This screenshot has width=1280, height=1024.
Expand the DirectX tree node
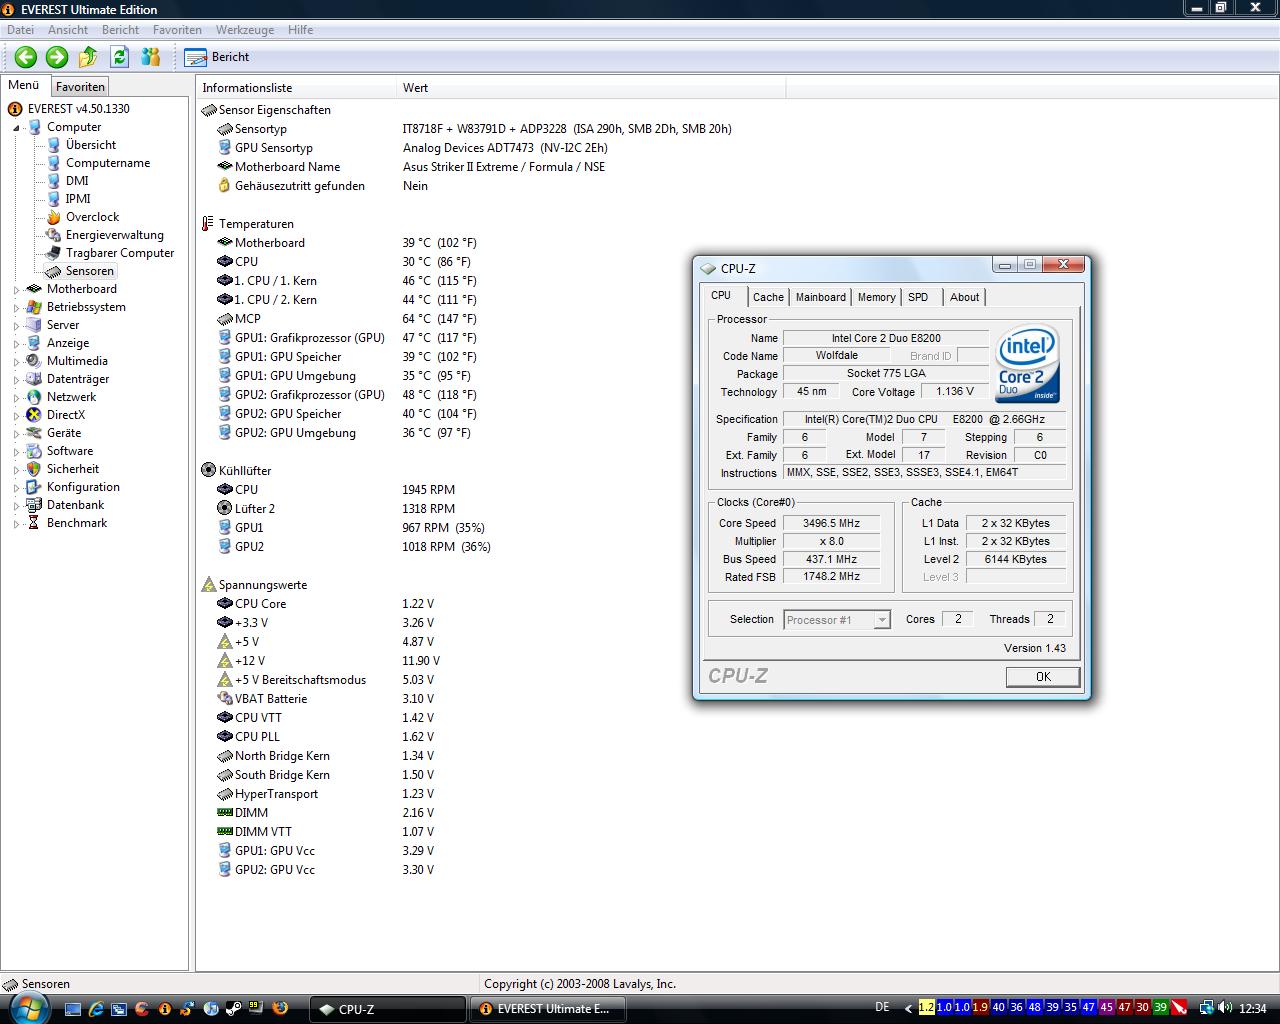(16, 416)
